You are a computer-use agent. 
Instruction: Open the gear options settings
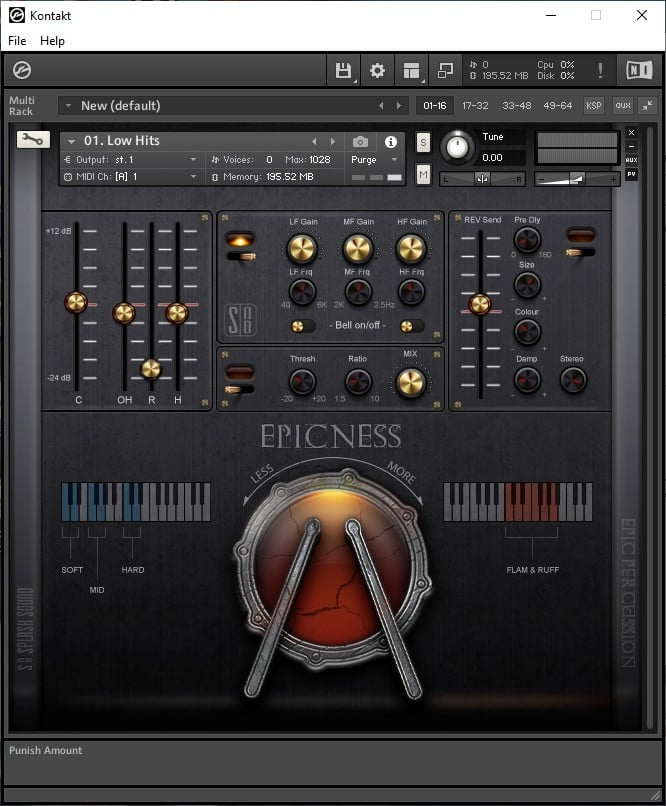[377, 70]
